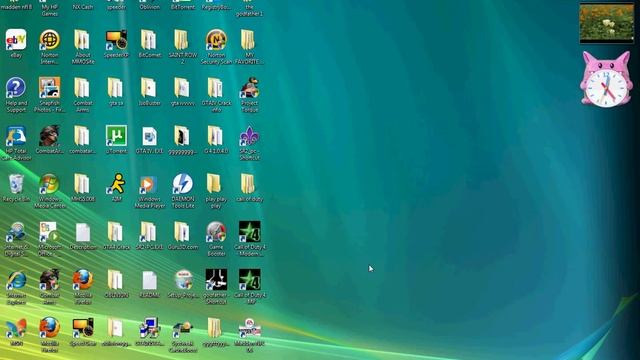Open the call of duty folder
The width and height of the screenshot is (640, 360).
pos(249,184)
